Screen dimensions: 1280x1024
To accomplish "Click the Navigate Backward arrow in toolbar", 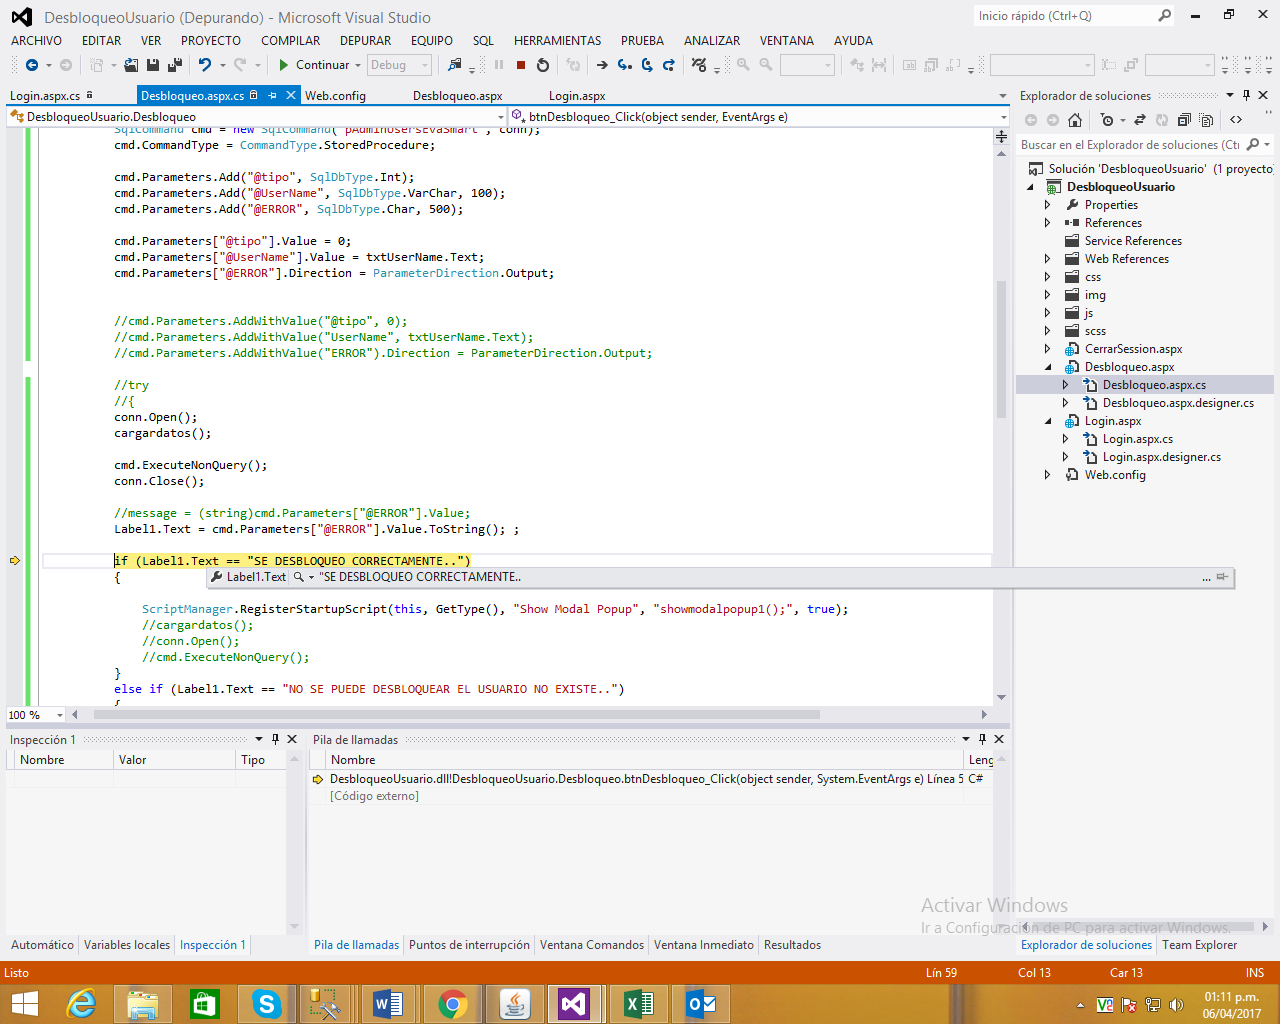I will pyautogui.click(x=31, y=65).
